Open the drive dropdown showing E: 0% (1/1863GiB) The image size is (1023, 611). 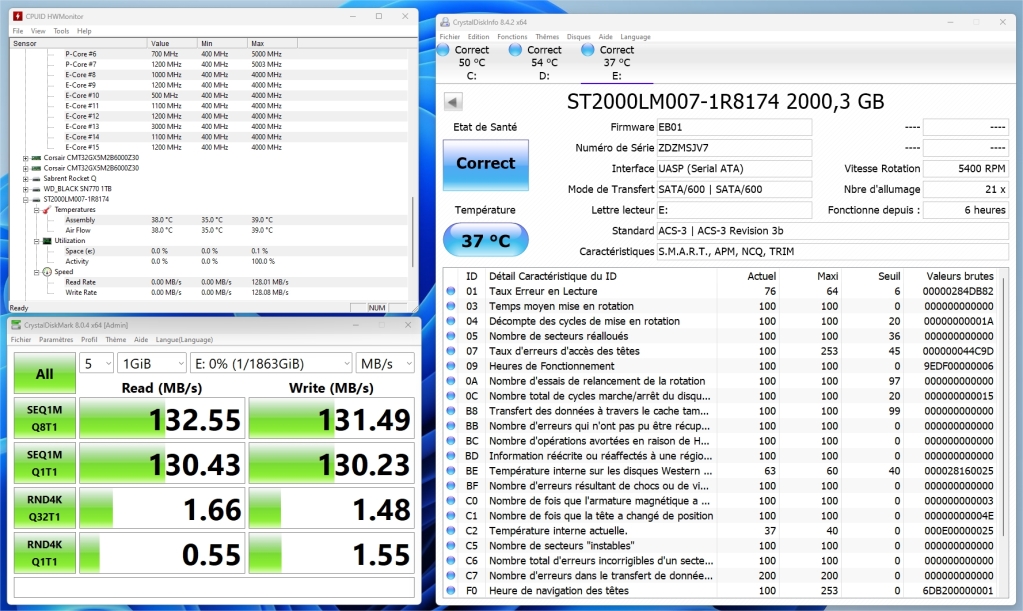click(271, 363)
